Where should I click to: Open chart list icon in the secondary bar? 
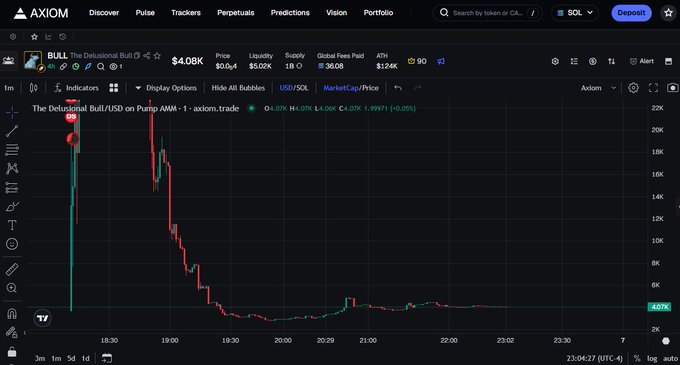pyautogui.click(x=48, y=37)
